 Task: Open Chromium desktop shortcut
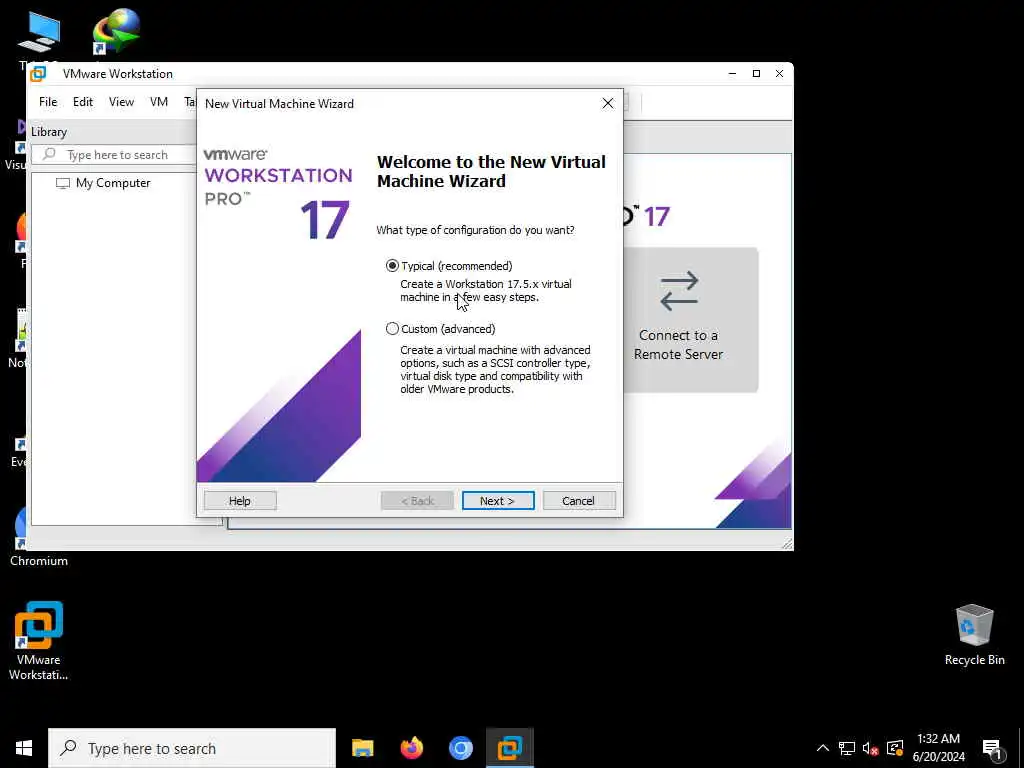(39, 537)
